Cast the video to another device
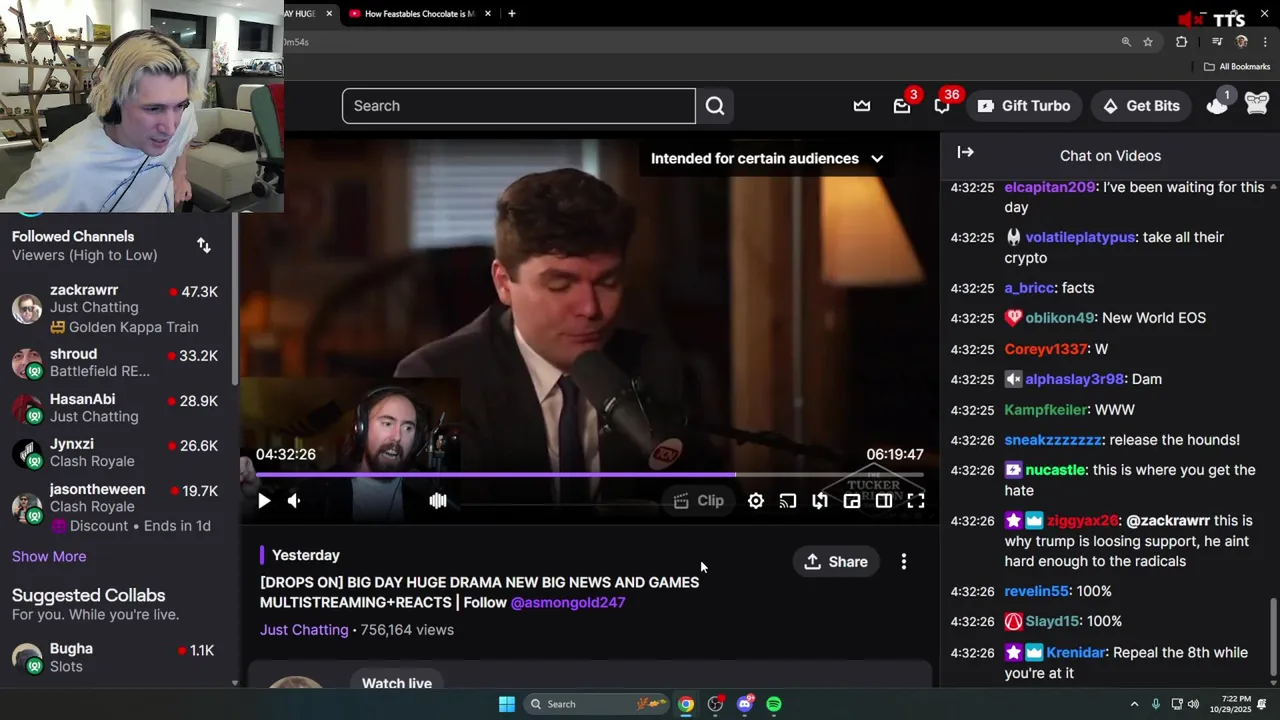Screen dimensions: 1280x720 click(x=788, y=501)
